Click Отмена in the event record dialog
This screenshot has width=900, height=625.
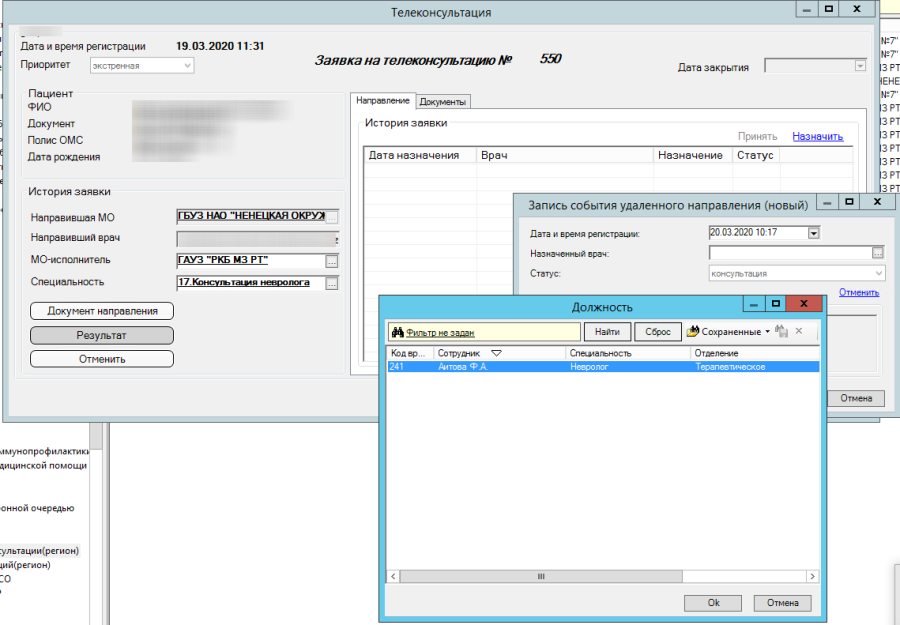856,398
